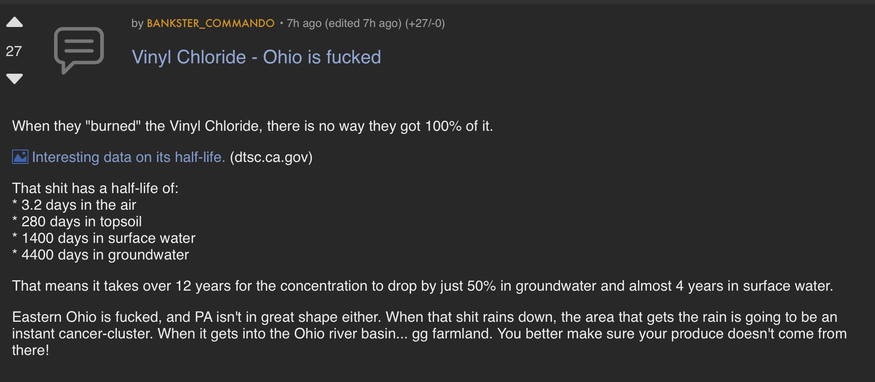Screen dimensions: 875x382
Task: Click the (dtsc.ca.gov) domain label
Action: click(271, 157)
